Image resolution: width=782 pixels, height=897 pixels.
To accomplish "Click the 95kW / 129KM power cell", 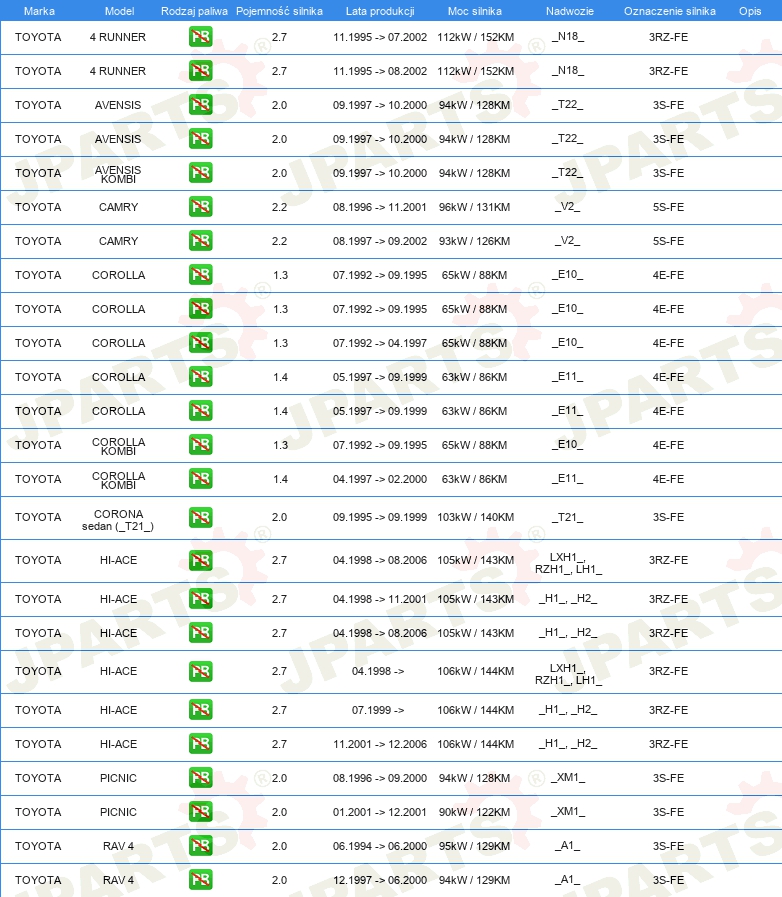I will [x=474, y=846].
